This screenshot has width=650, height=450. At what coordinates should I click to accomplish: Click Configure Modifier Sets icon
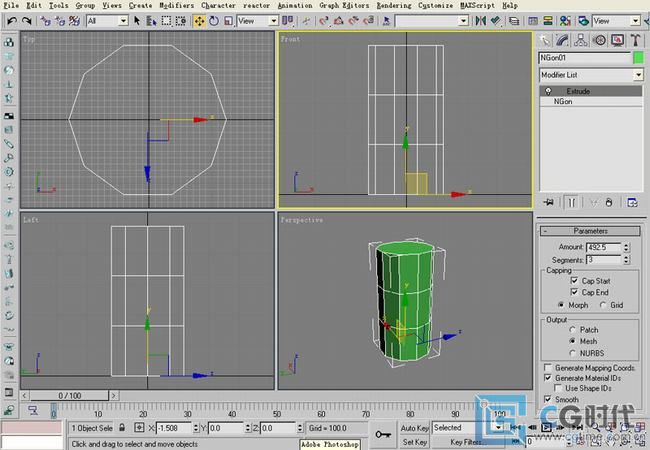point(632,202)
